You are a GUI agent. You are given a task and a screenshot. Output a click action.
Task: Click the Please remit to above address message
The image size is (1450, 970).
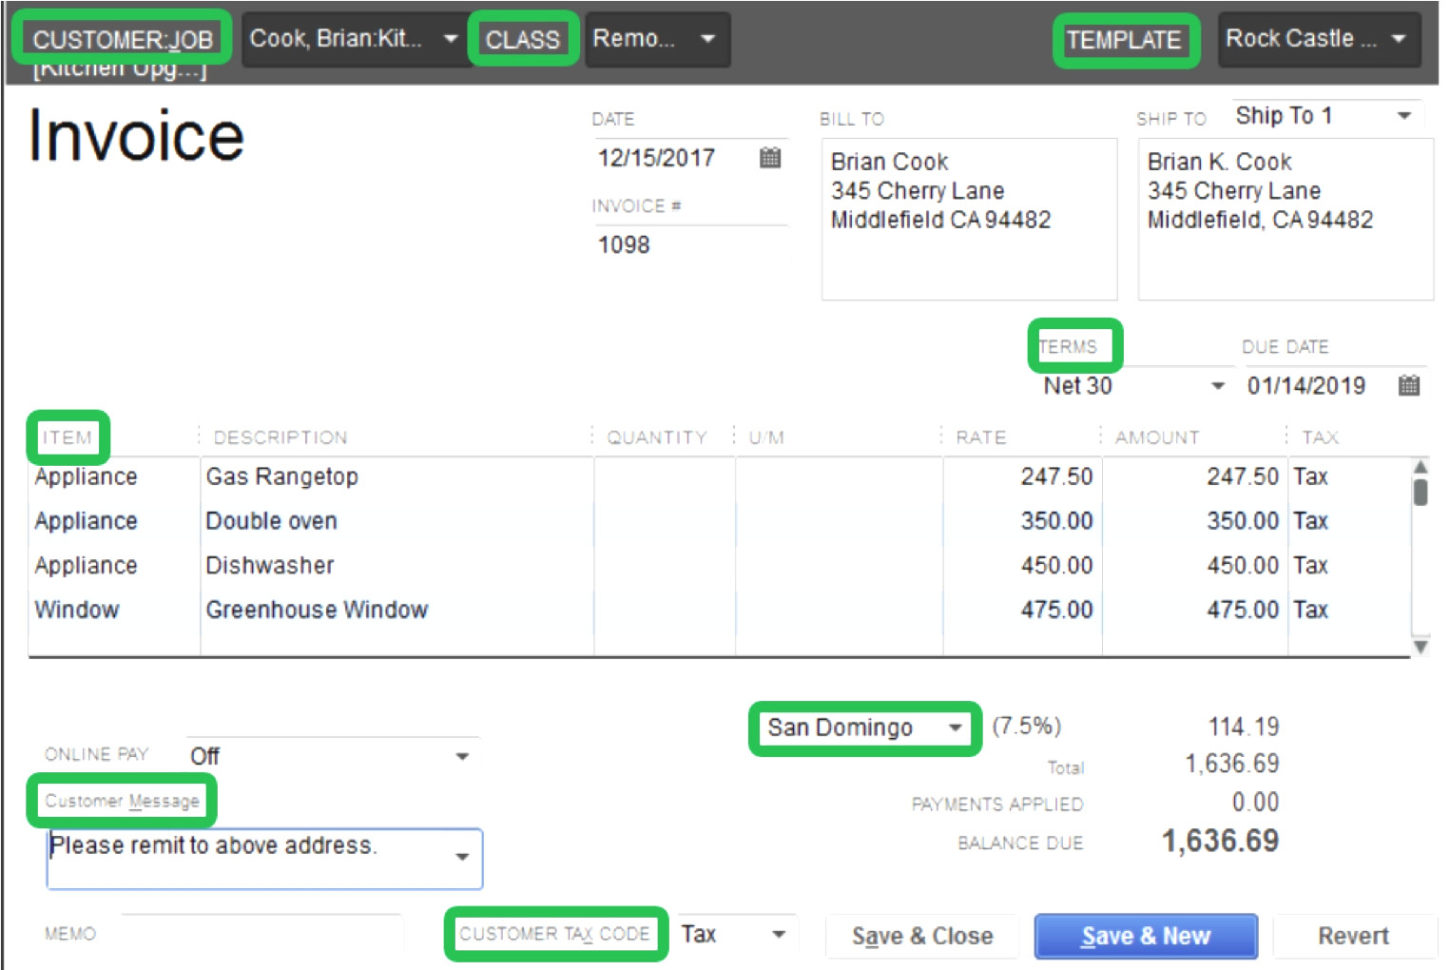pyautogui.click(x=213, y=846)
